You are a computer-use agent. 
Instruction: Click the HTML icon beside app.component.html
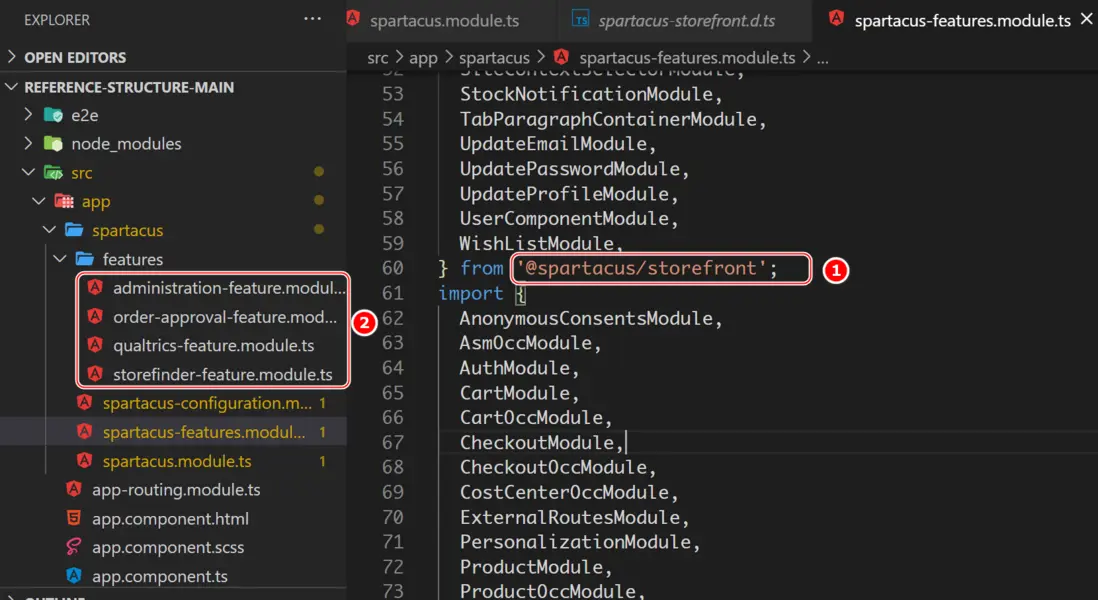pos(73,519)
